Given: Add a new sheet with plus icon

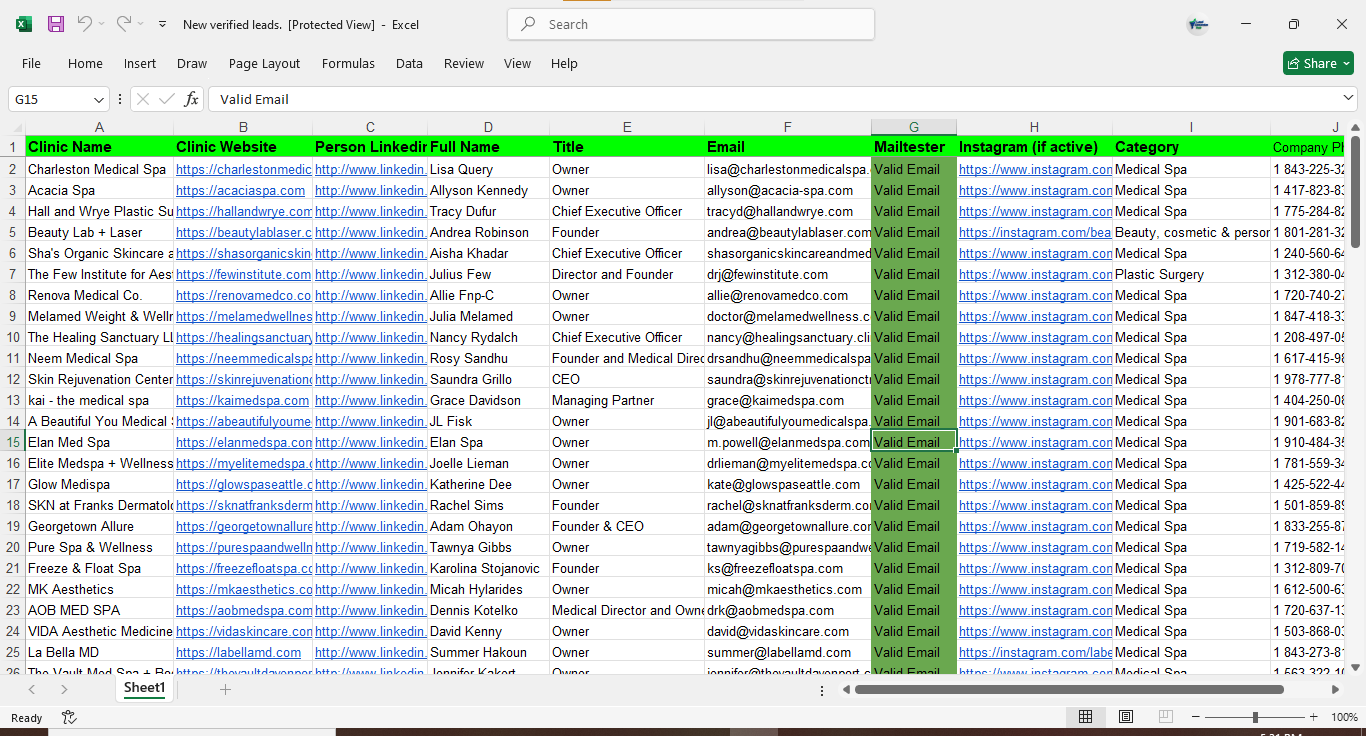Looking at the screenshot, I should [x=225, y=689].
